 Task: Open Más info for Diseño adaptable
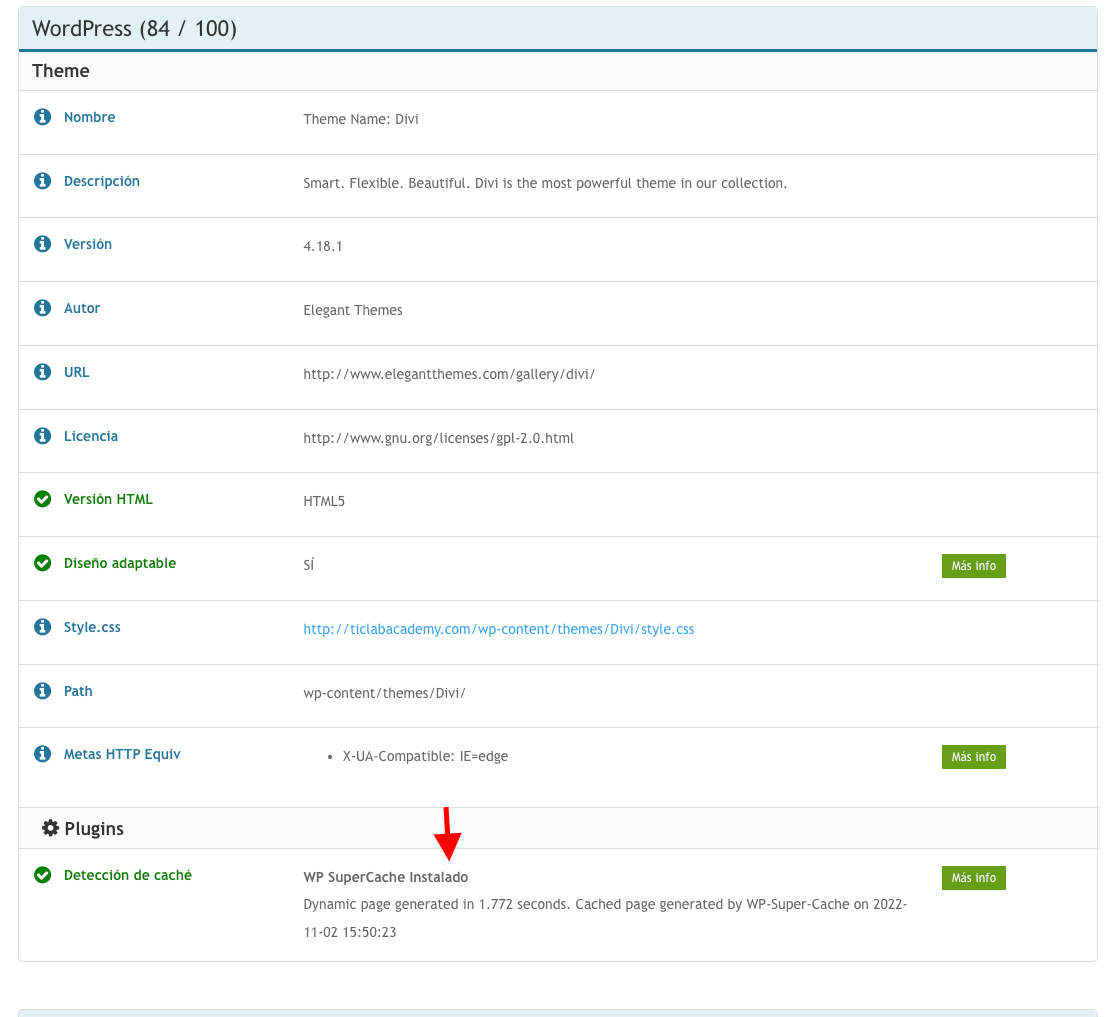(x=974, y=566)
